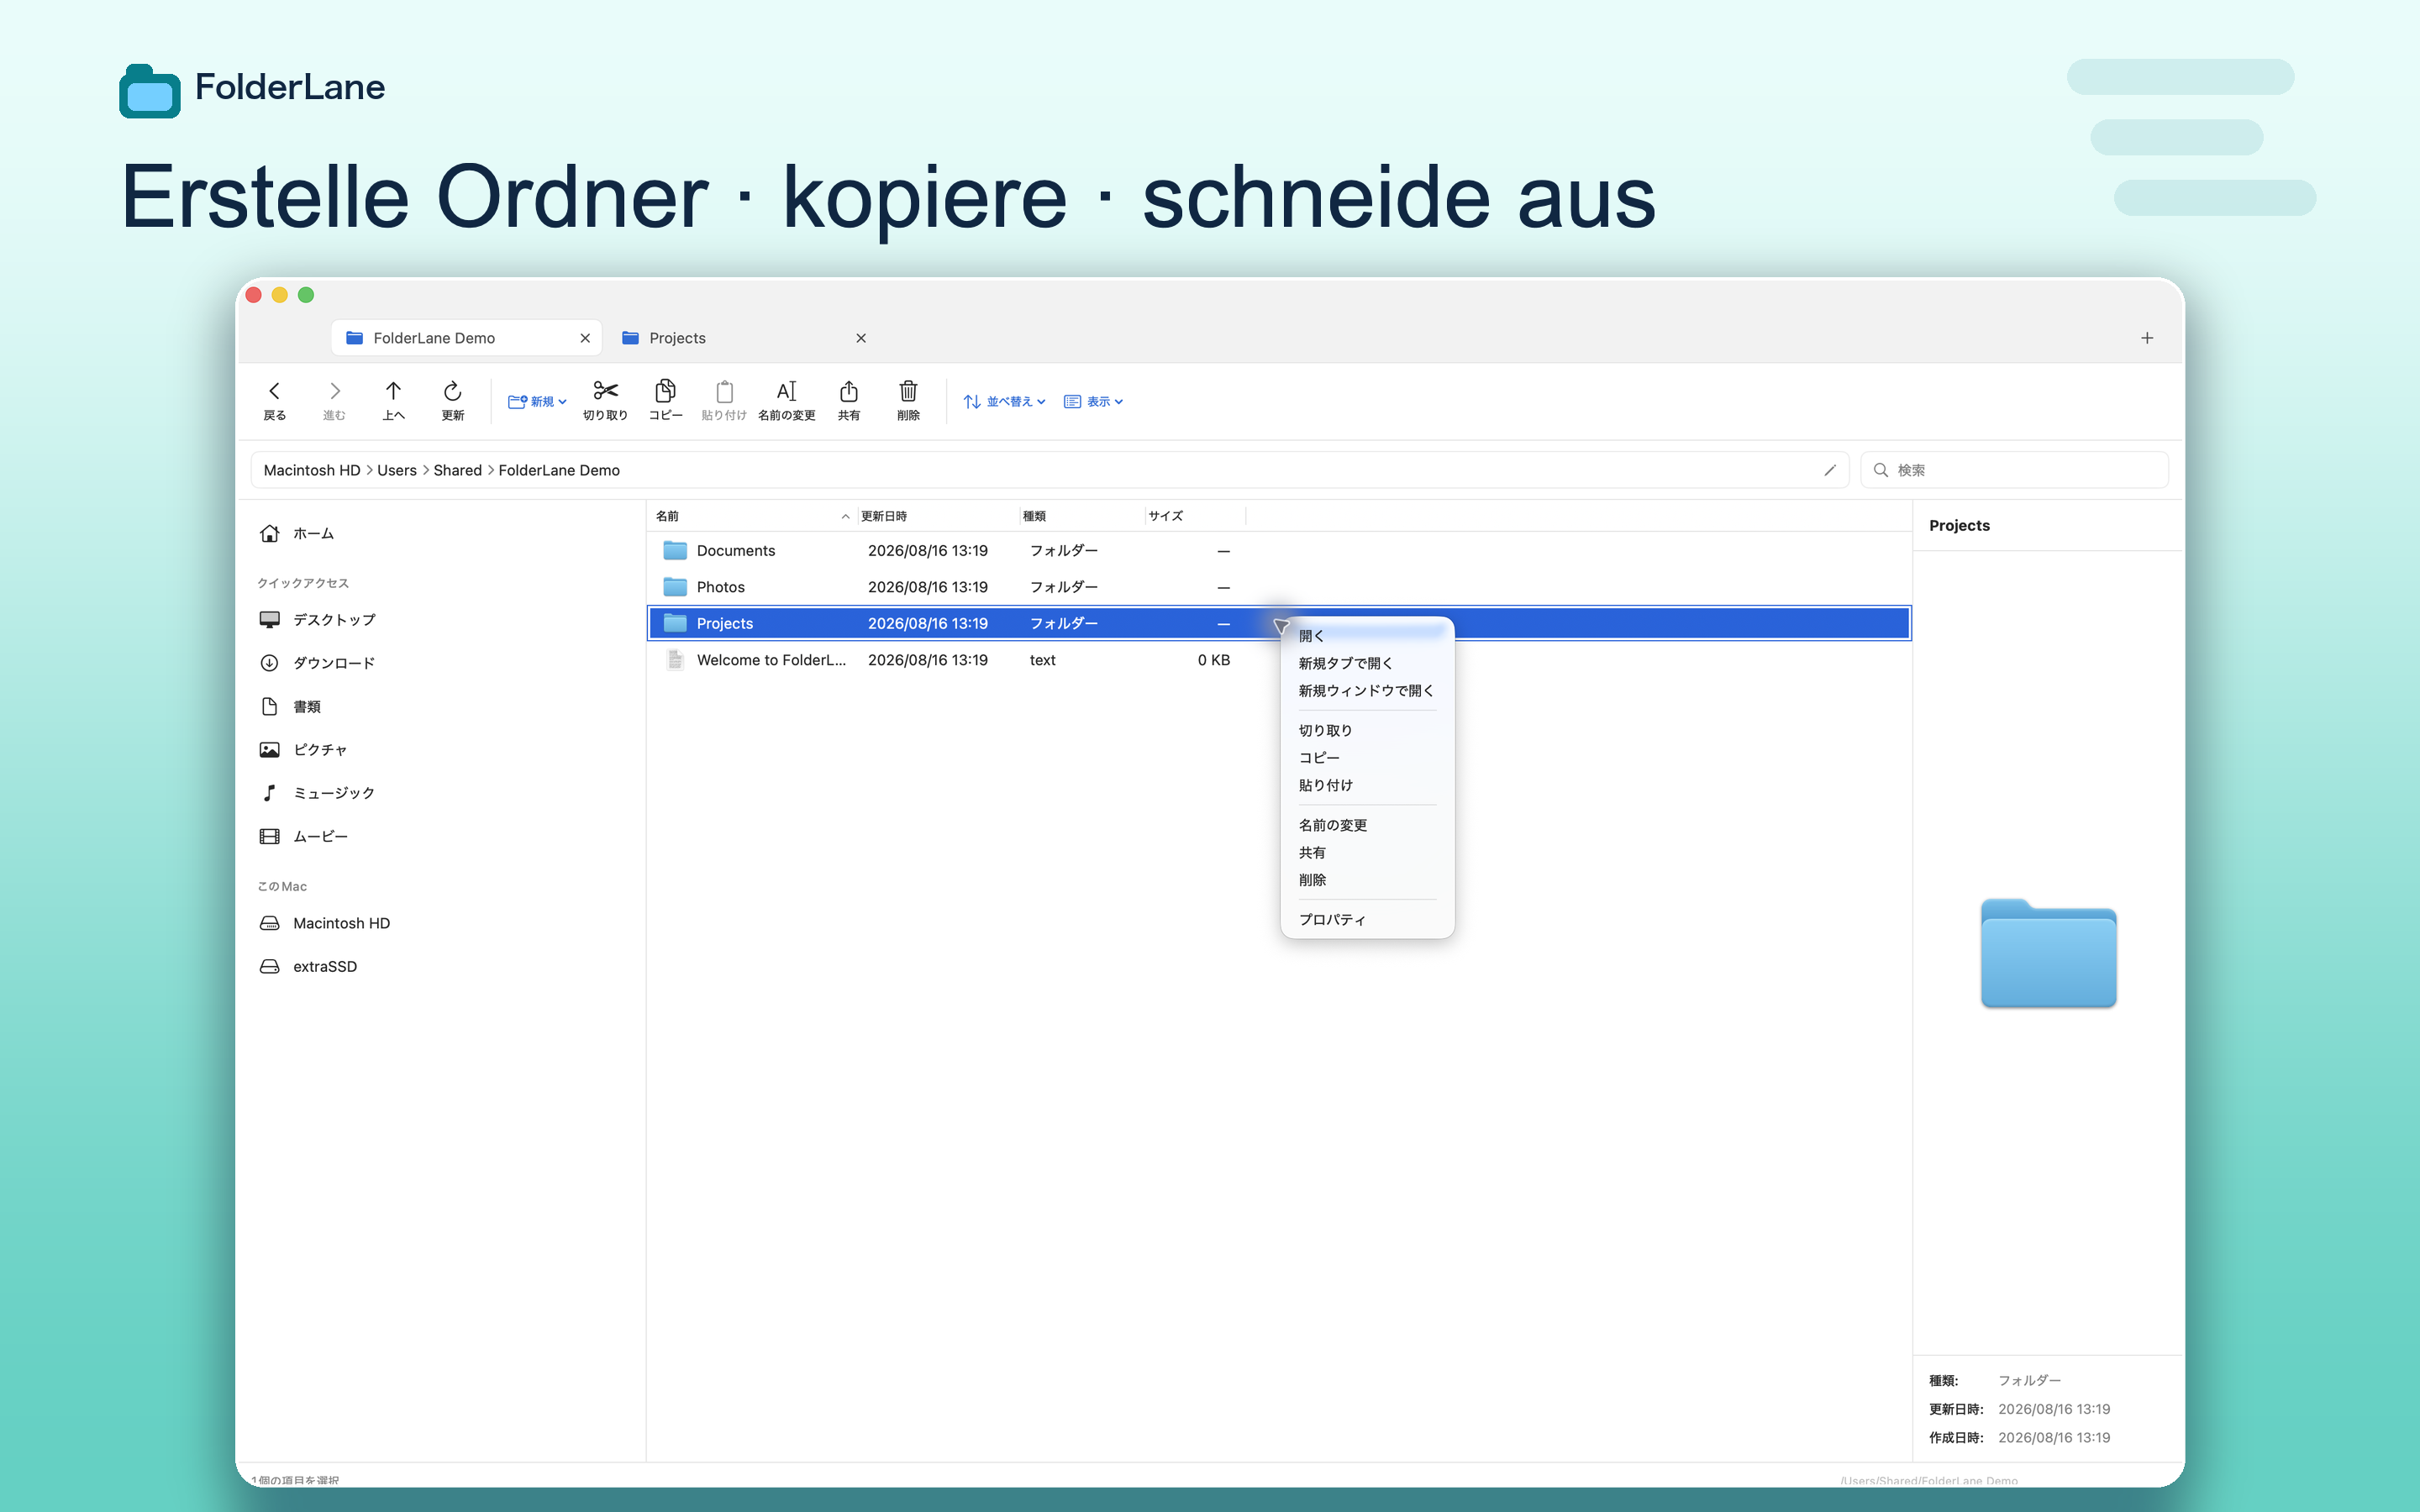Choose 削除 in the context menu
The height and width of the screenshot is (1512, 2420).
click(1366, 880)
